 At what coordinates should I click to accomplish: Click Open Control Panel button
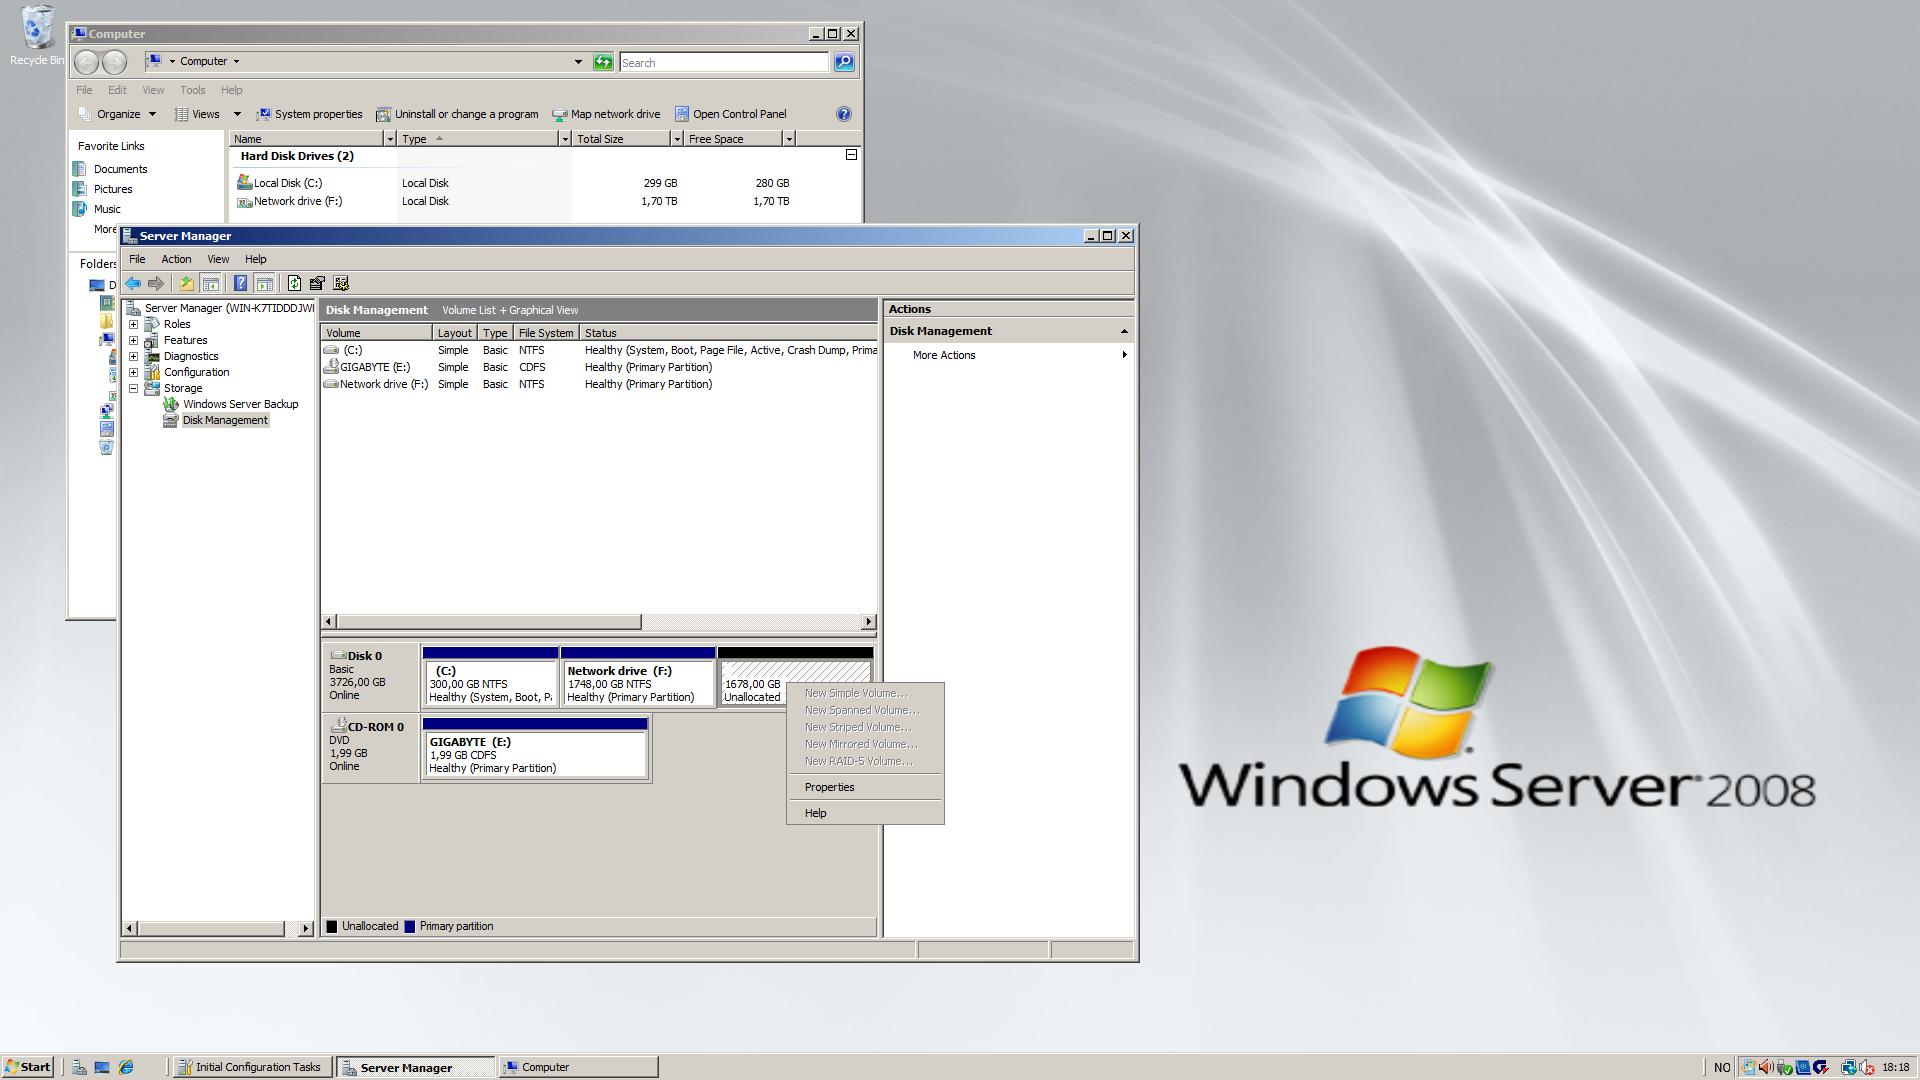pos(731,114)
